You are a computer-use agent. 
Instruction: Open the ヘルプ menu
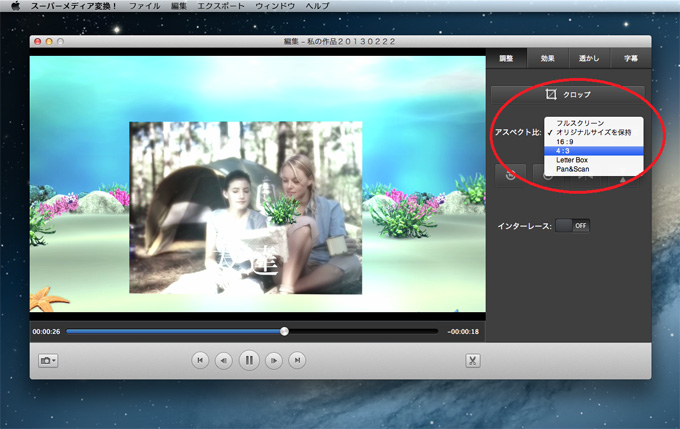(317, 6)
